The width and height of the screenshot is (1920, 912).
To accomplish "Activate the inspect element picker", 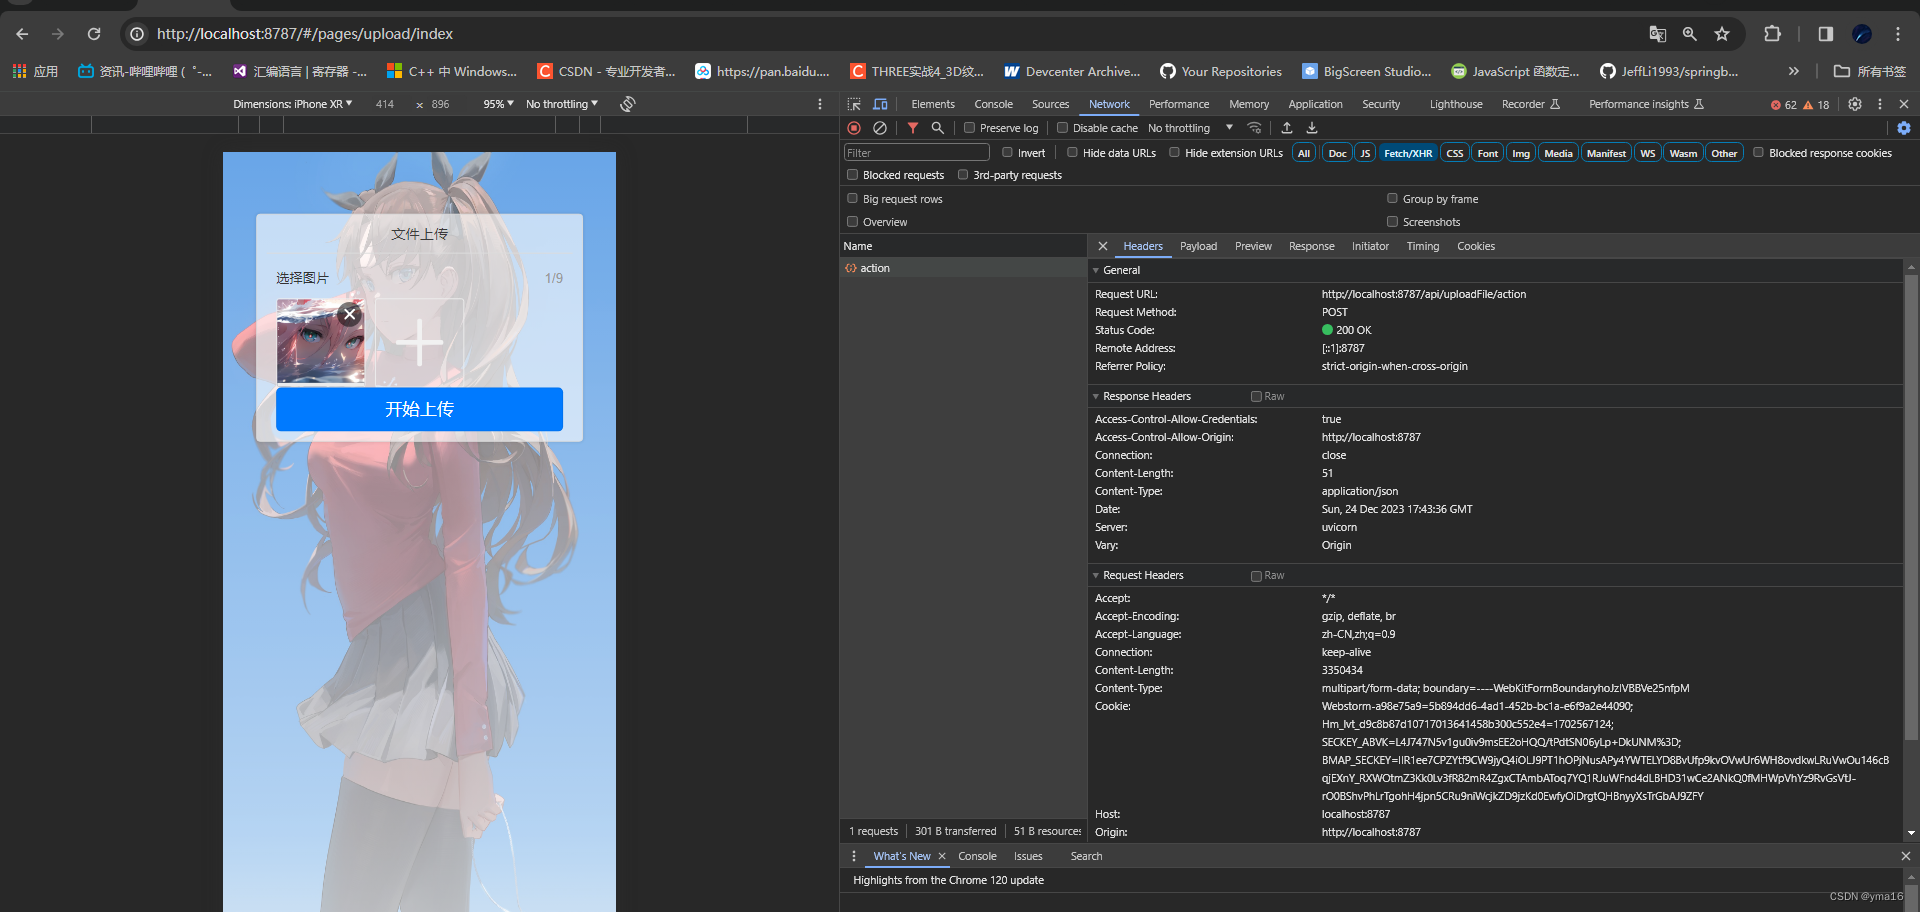I will tap(854, 104).
